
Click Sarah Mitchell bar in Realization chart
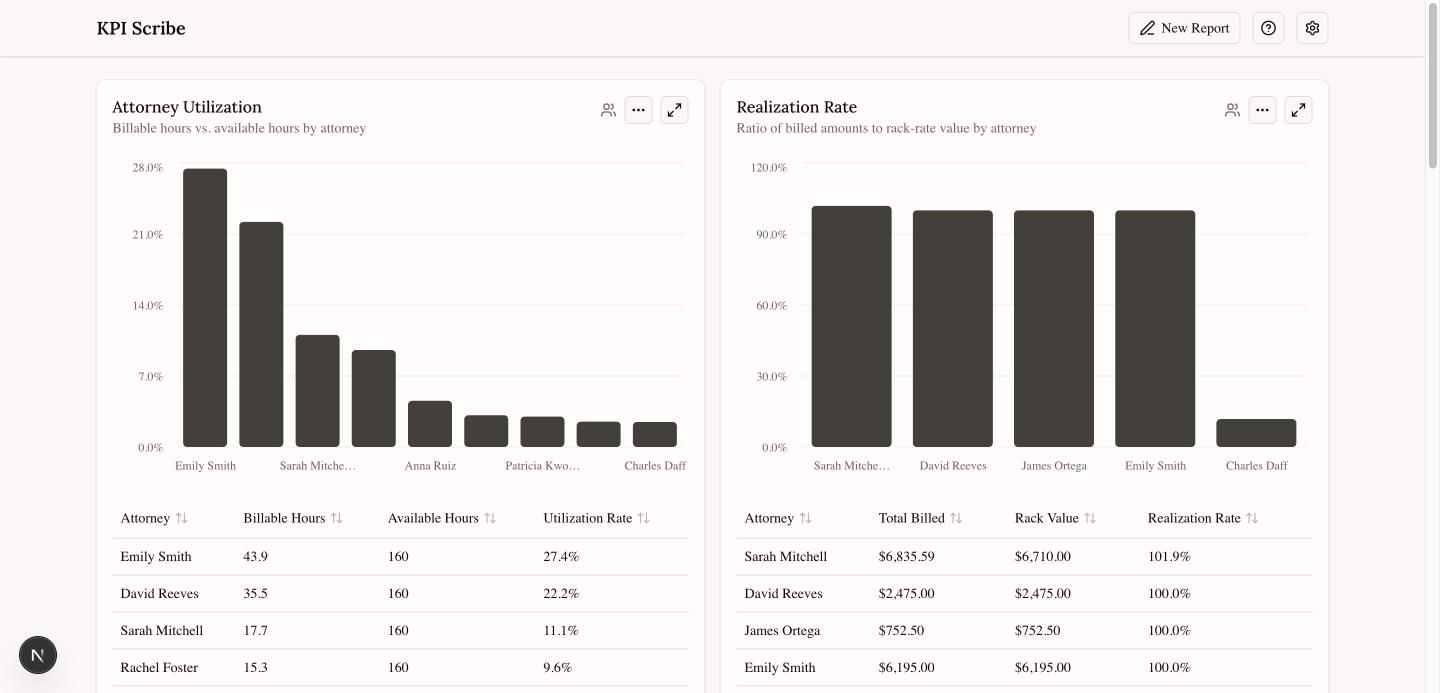point(851,326)
